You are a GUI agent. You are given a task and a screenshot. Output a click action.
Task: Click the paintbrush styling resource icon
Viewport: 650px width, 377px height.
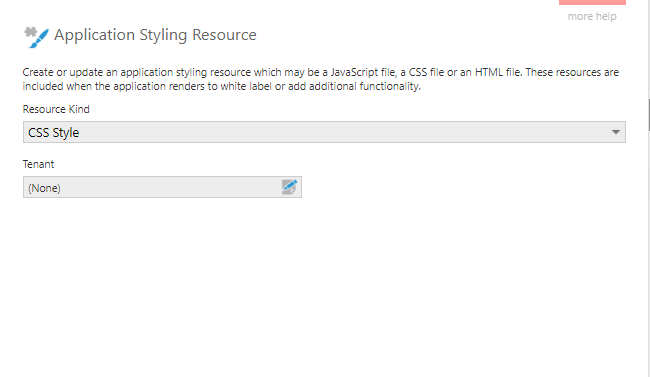click(40, 38)
